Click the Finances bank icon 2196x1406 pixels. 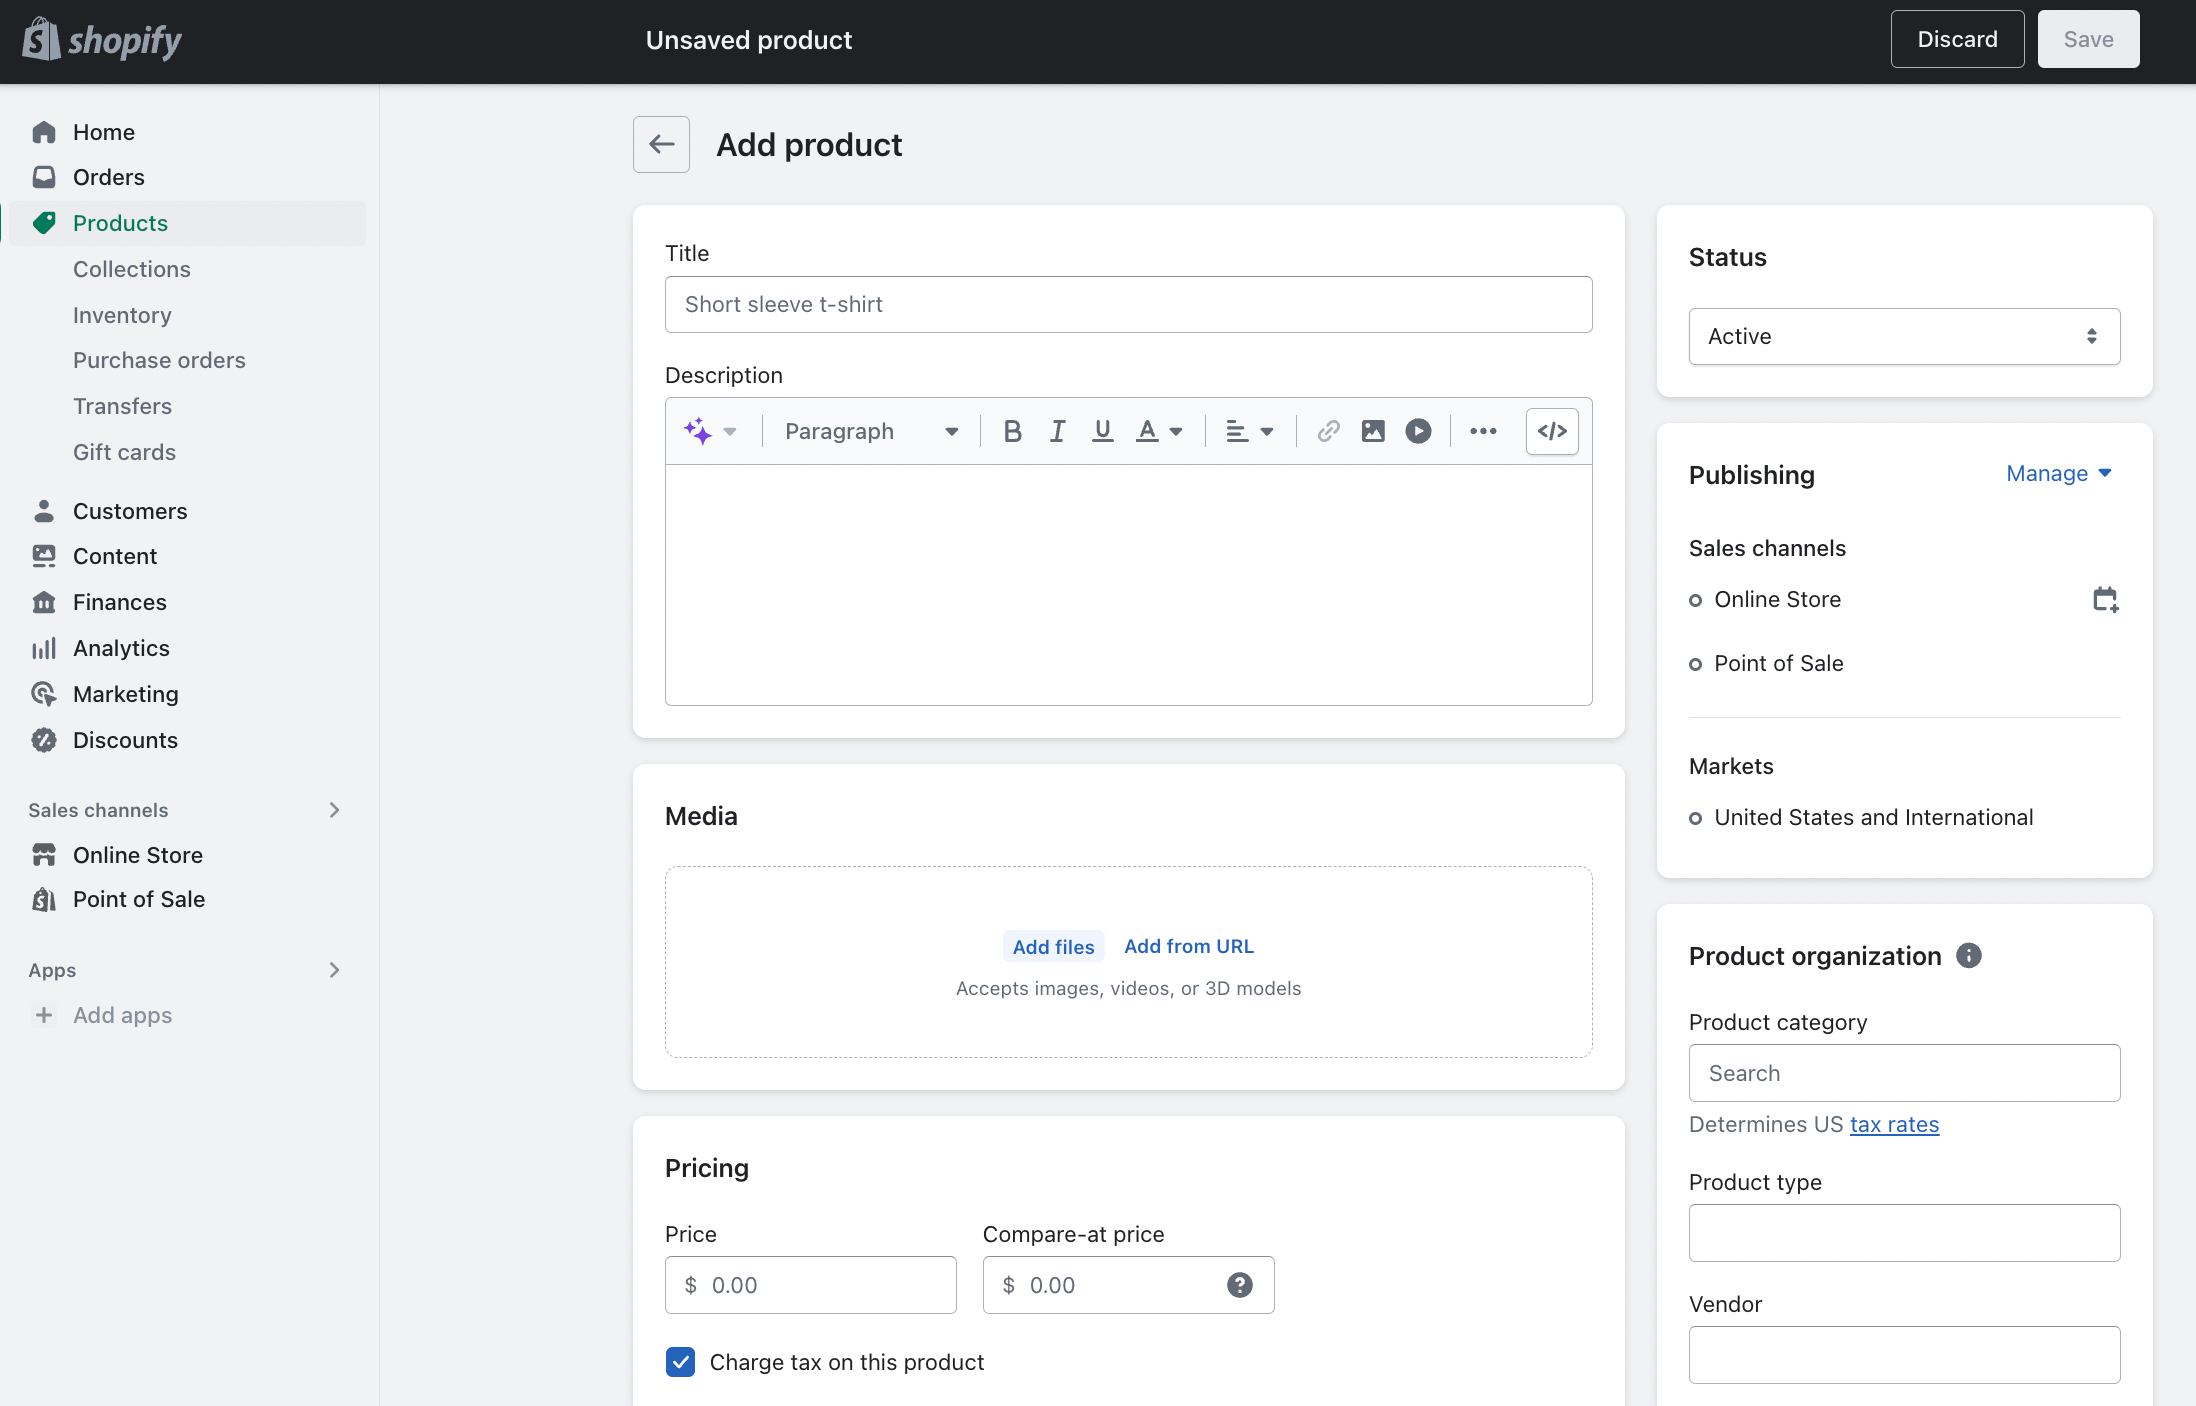(x=44, y=602)
